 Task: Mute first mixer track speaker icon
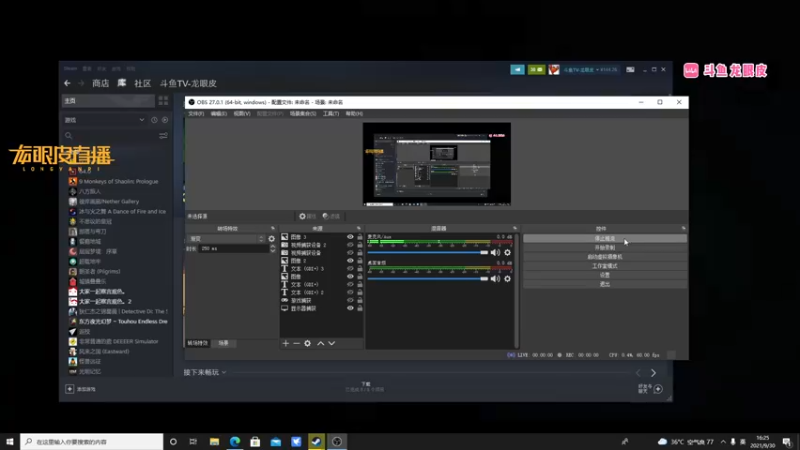[x=495, y=253]
